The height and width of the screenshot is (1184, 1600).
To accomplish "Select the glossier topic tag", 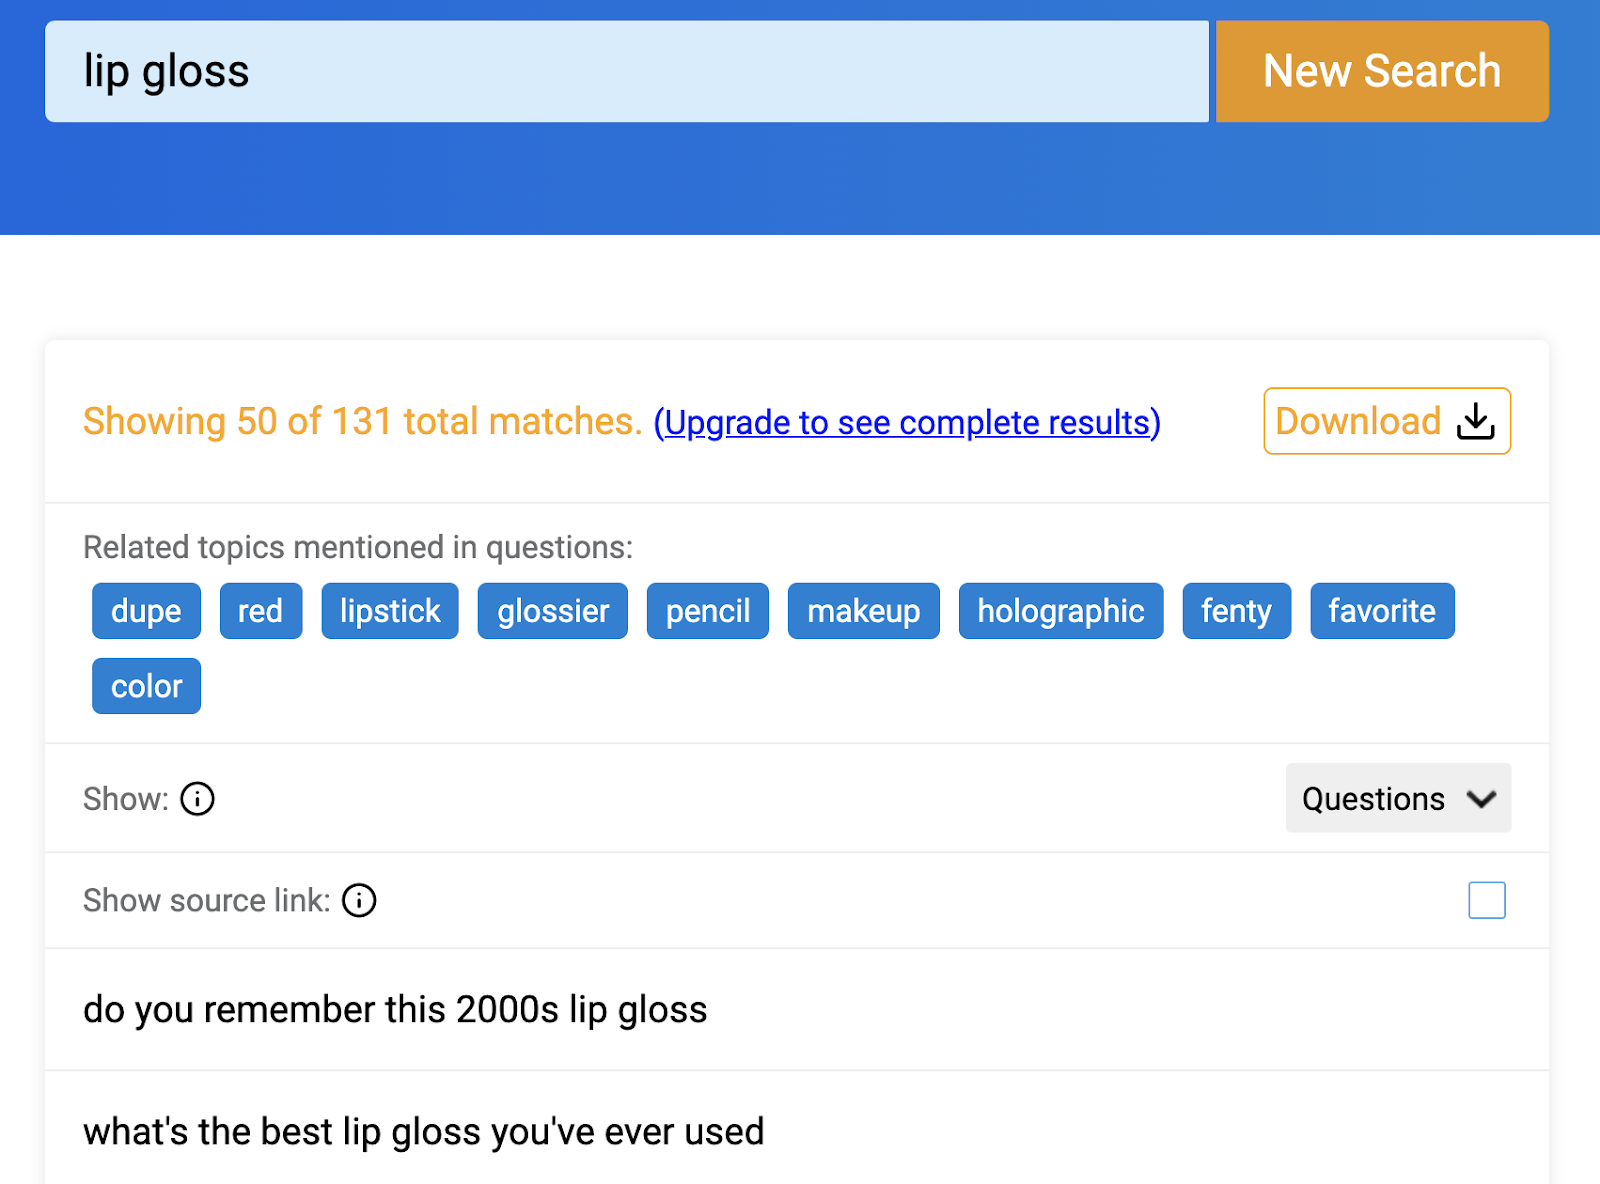I will point(552,610).
